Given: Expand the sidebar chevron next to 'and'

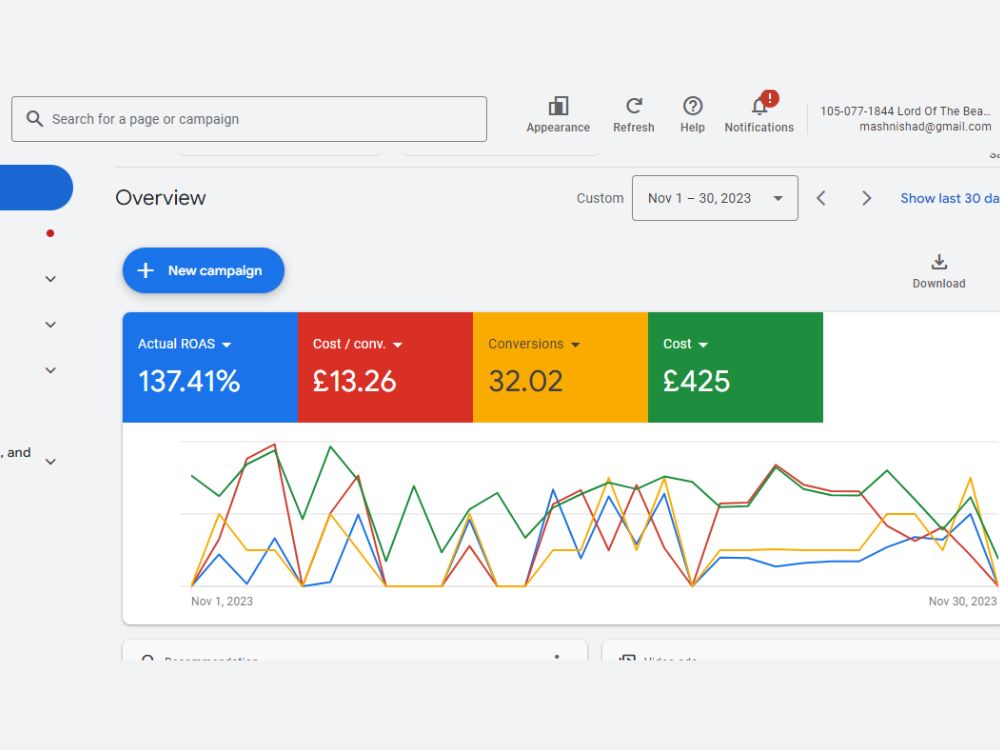Looking at the screenshot, I should pyautogui.click(x=50, y=461).
